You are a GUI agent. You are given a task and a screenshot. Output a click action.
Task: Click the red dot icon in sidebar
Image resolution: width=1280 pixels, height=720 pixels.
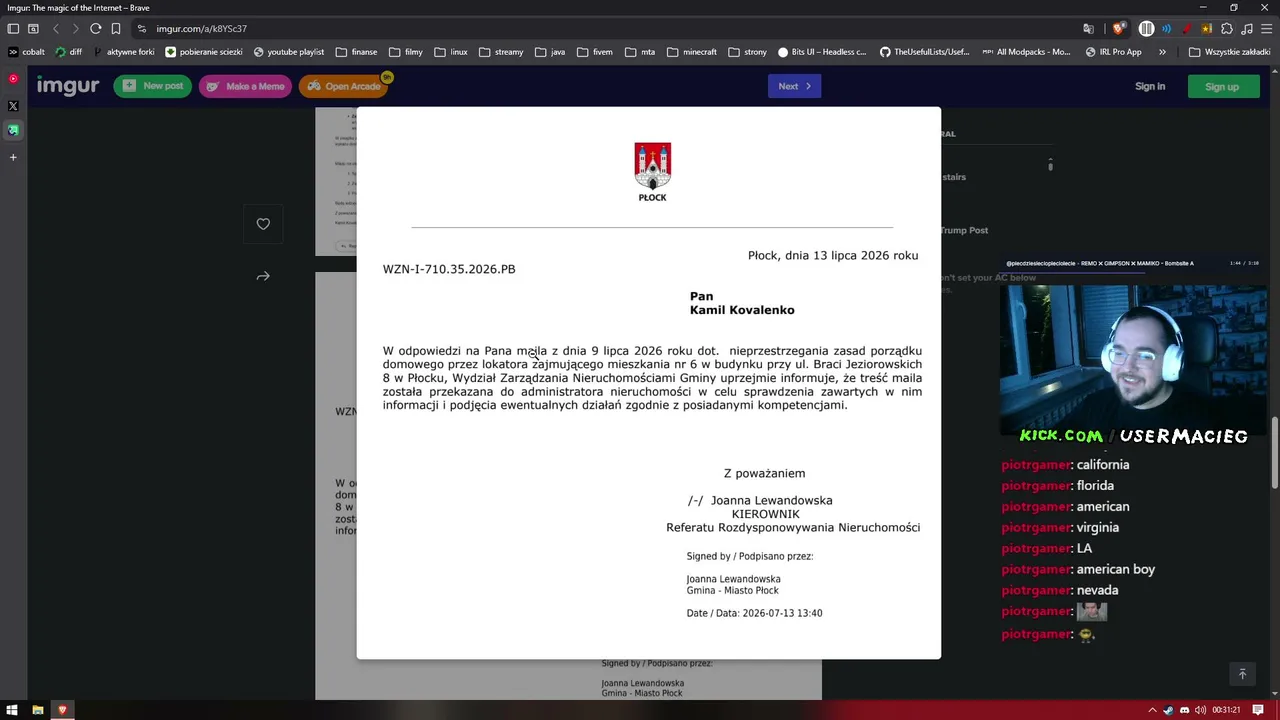coord(13,79)
